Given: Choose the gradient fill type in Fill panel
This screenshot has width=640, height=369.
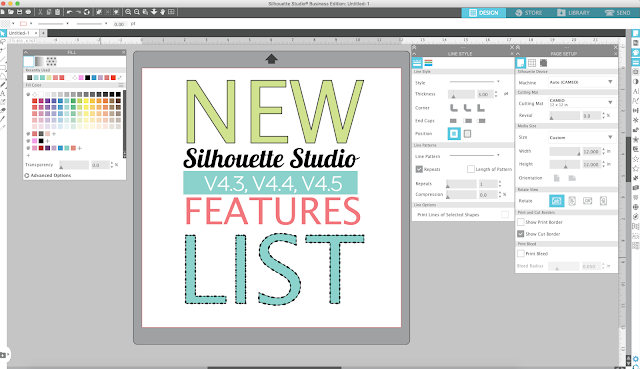Looking at the screenshot, I should tap(40, 62).
